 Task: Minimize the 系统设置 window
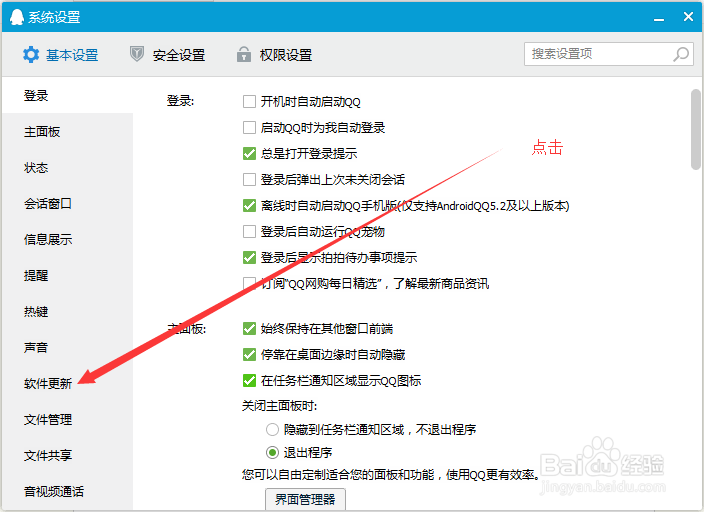tap(659, 18)
